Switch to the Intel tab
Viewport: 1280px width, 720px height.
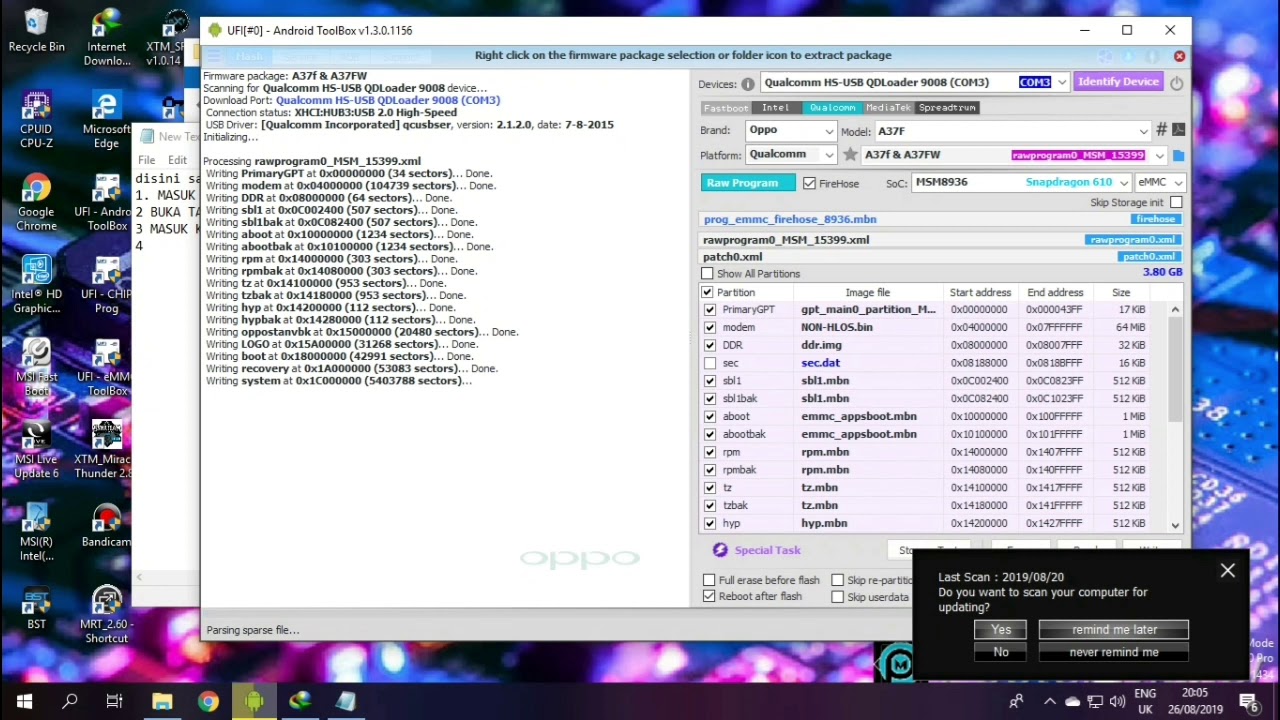[x=776, y=108]
